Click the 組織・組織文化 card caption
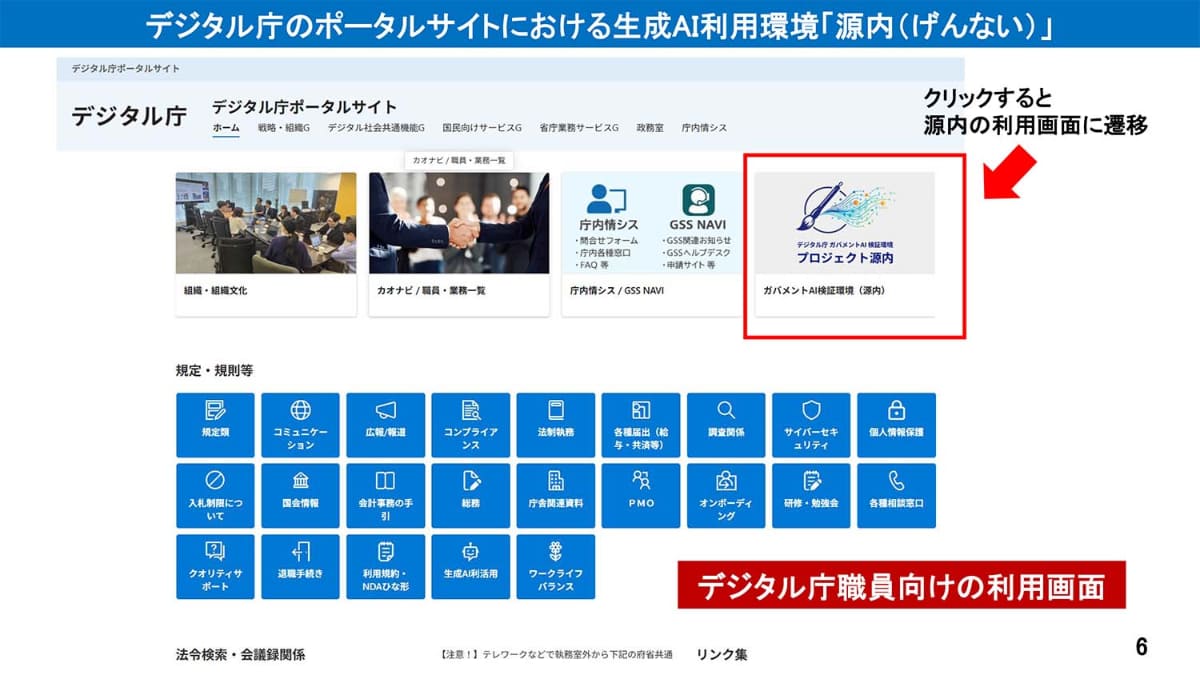 [215, 291]
